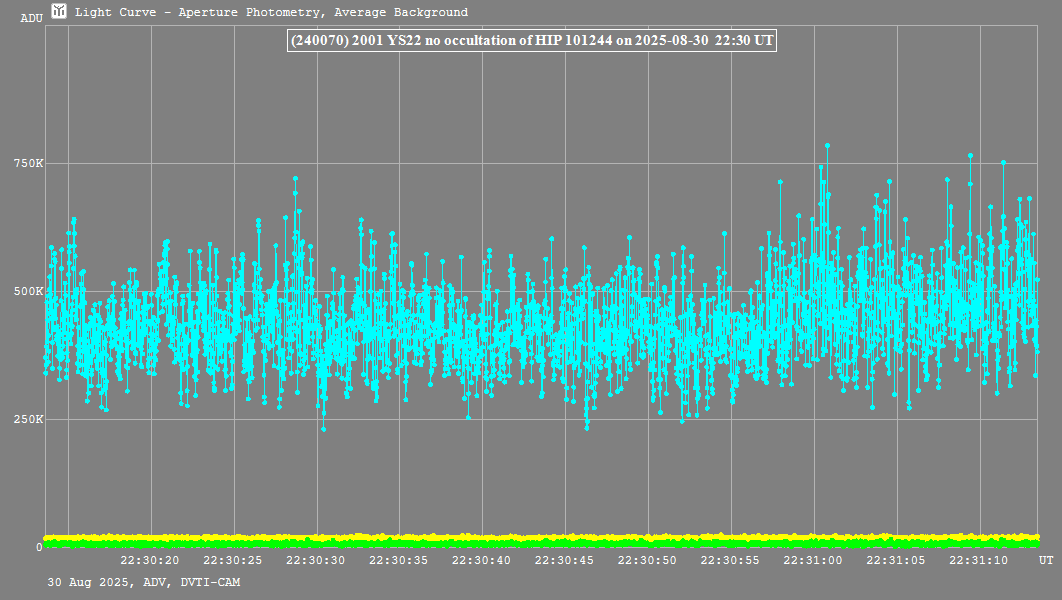Select the 22:30:30 time tick label
The width and height of the screenshot is (1062, 600).
pyautogui.click(x=316, y=560)
